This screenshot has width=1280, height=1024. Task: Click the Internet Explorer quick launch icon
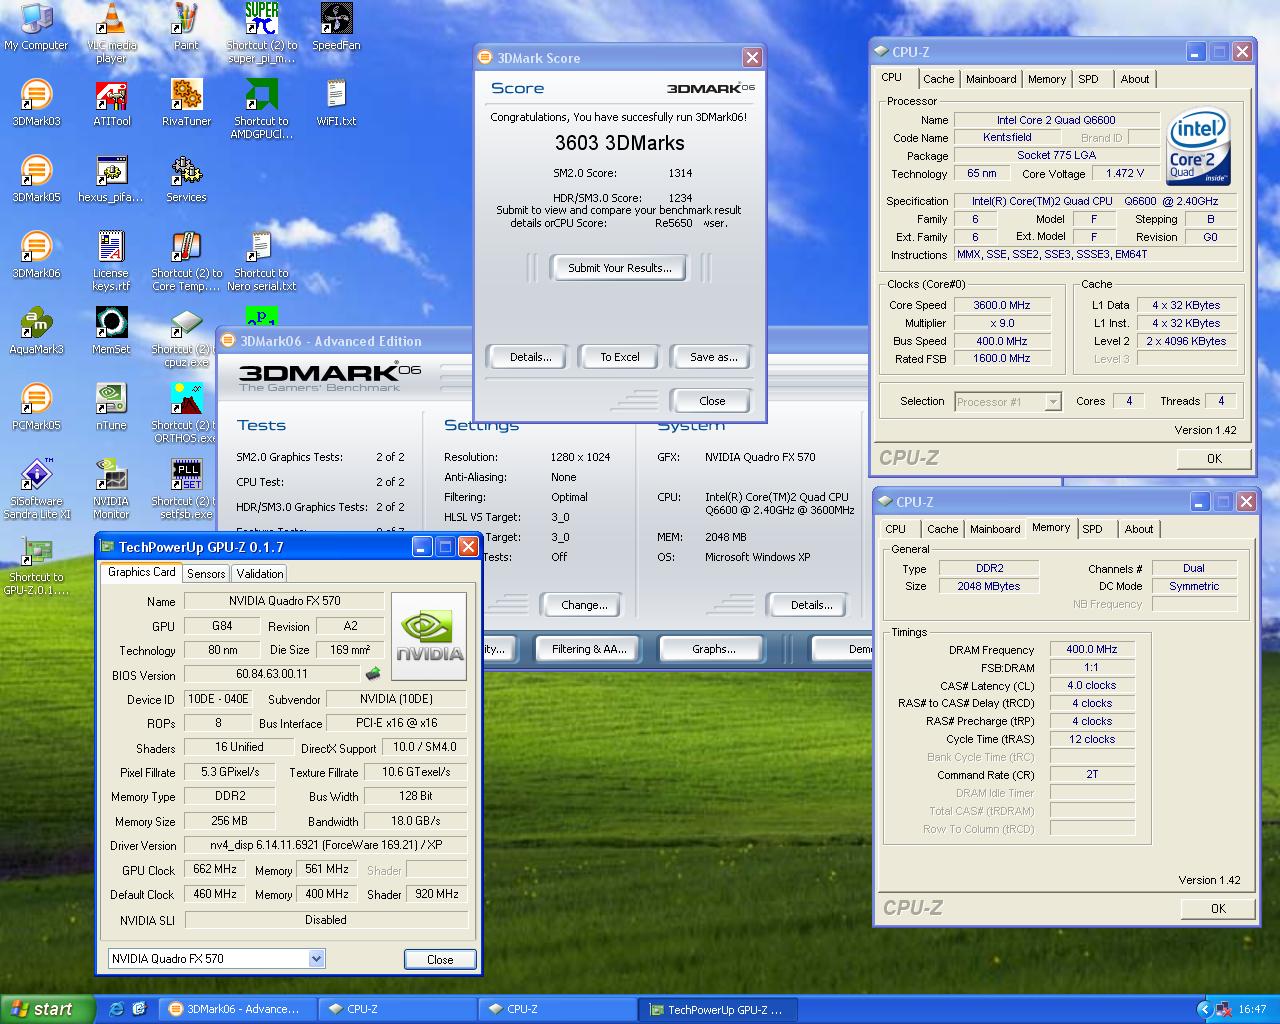pos(116,1009)
